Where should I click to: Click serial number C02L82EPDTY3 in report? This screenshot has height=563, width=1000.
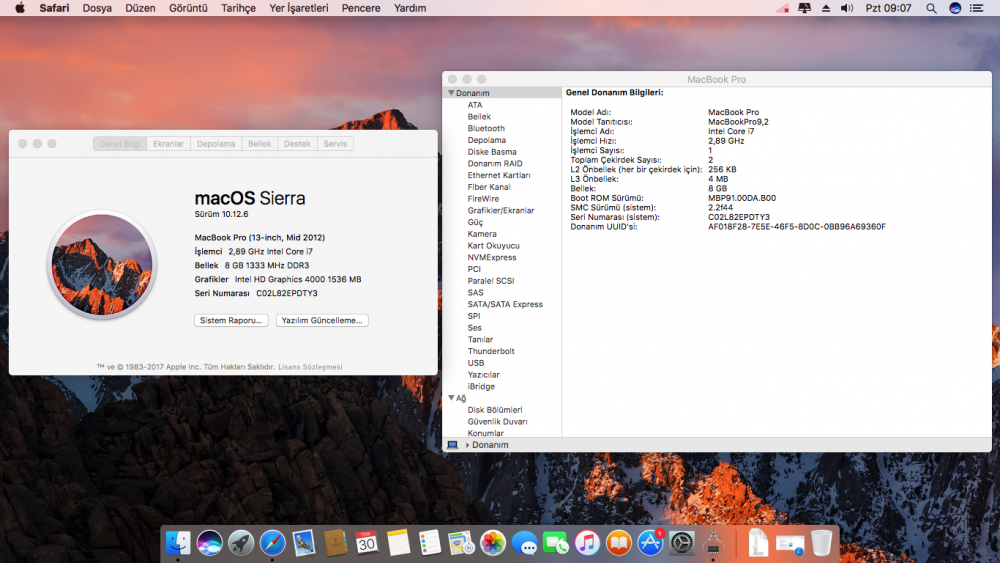coord(739,217)
